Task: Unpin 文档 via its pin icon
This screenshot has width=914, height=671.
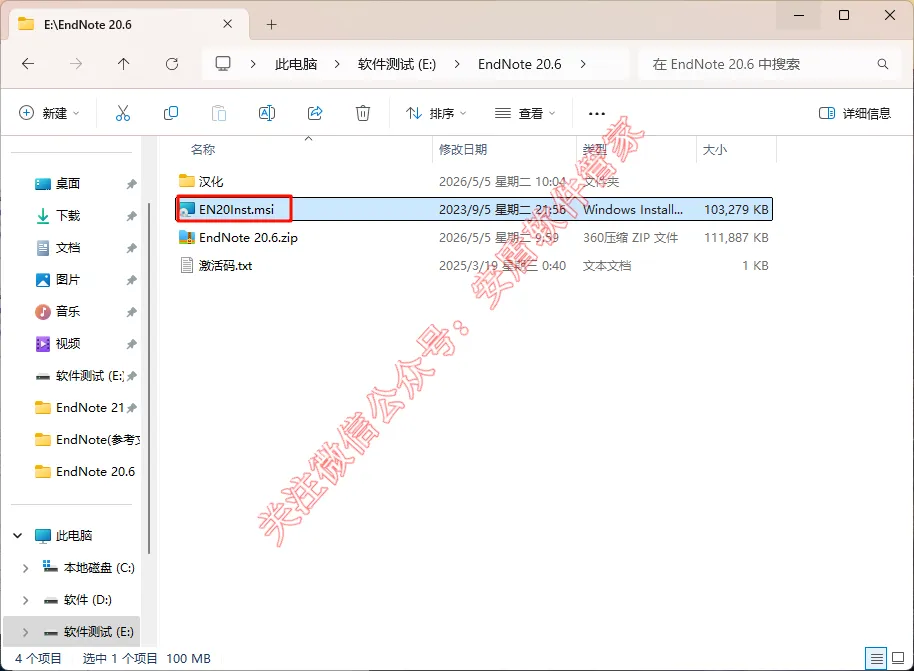Action: 132,248
